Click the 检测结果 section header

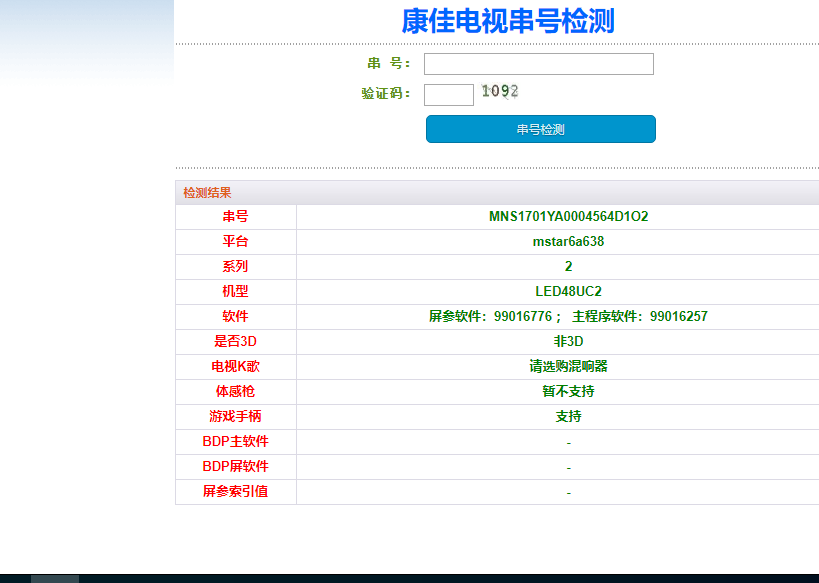(207, 193)
